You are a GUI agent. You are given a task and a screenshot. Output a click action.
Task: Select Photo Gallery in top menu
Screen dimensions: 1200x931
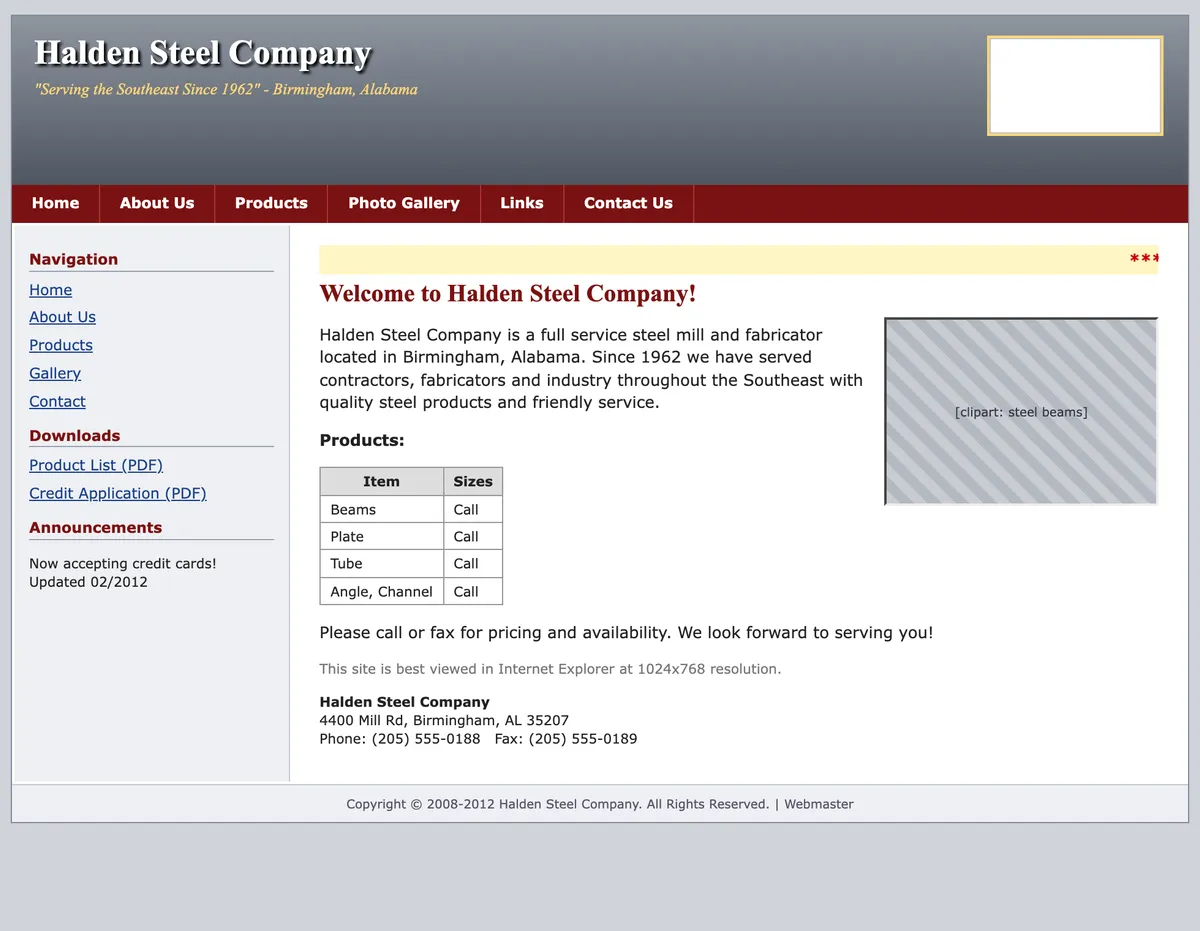tap(404, 203)
